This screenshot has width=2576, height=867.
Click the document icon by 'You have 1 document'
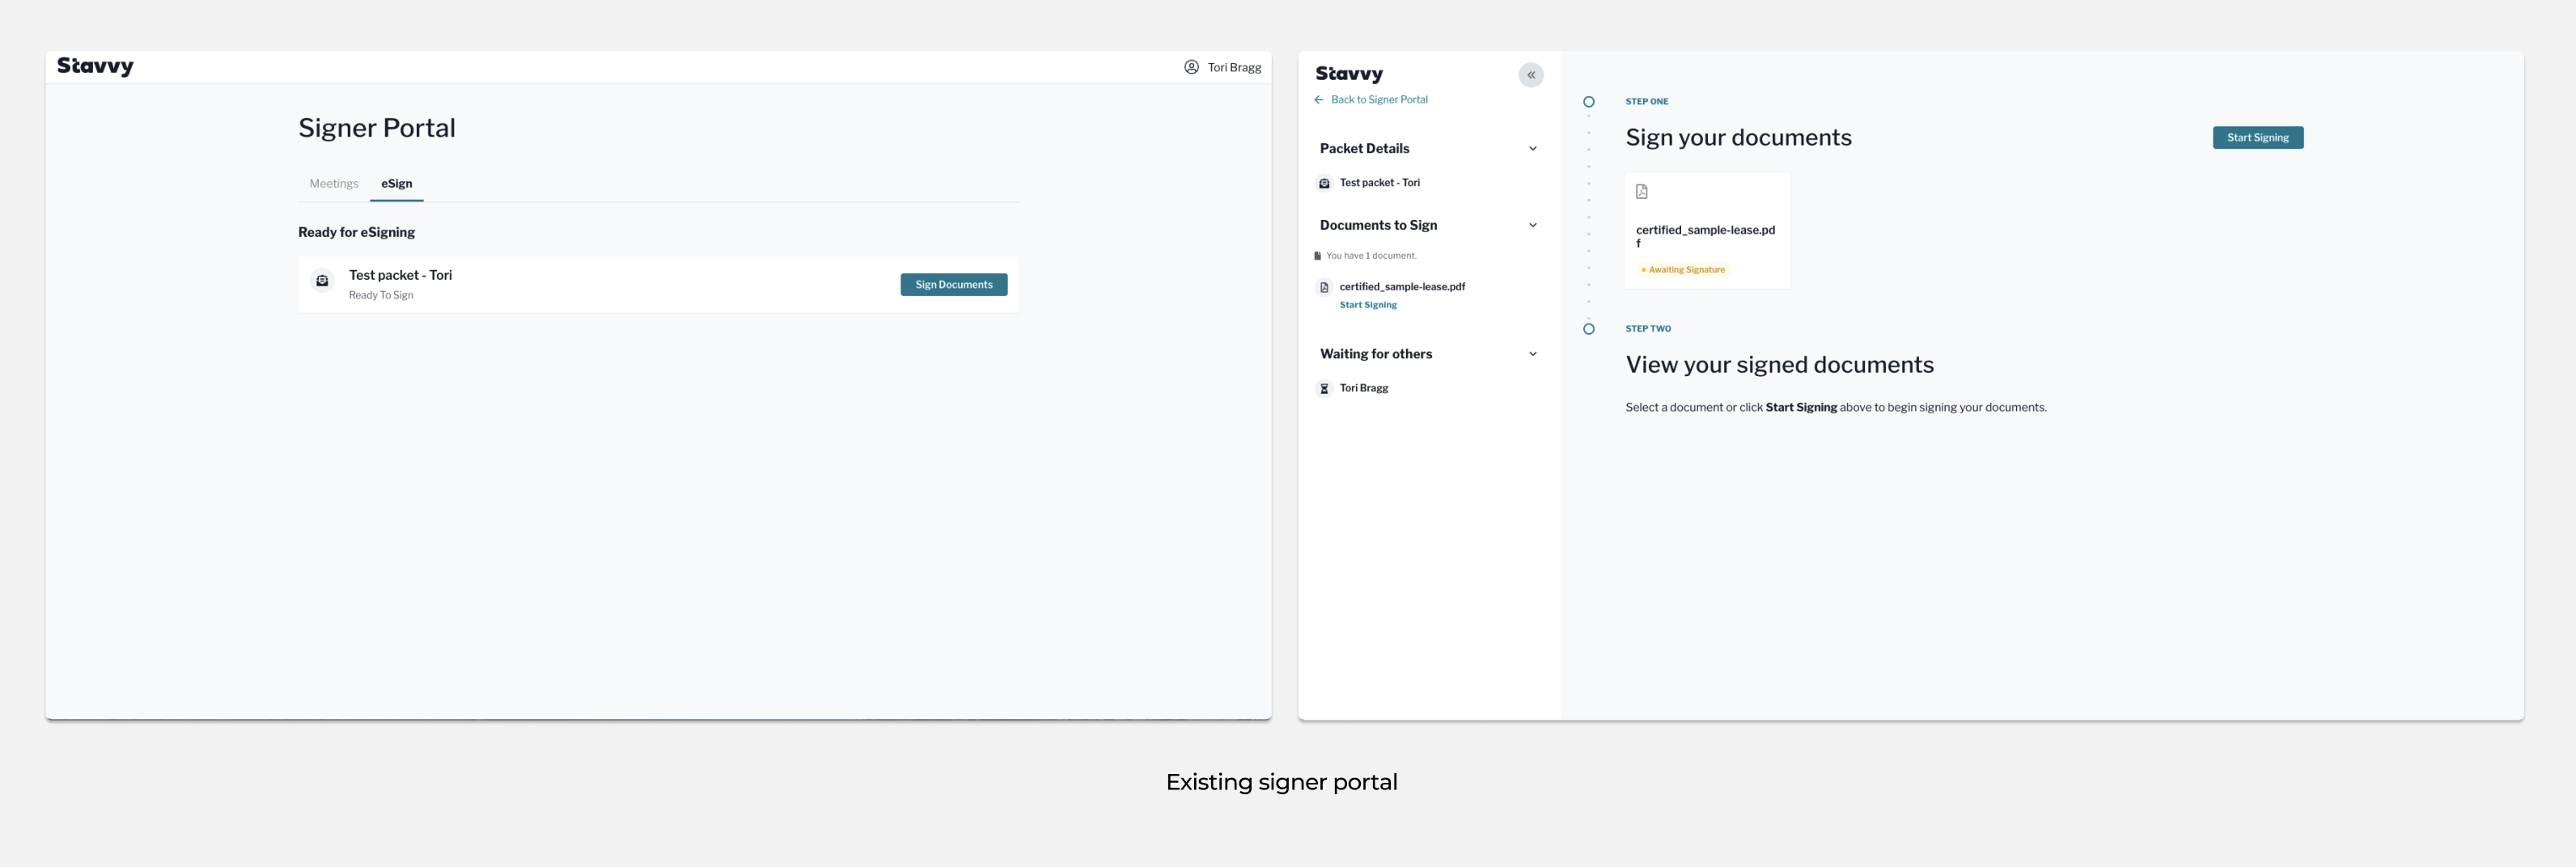pyautogui.click(x=1317, y=256)
